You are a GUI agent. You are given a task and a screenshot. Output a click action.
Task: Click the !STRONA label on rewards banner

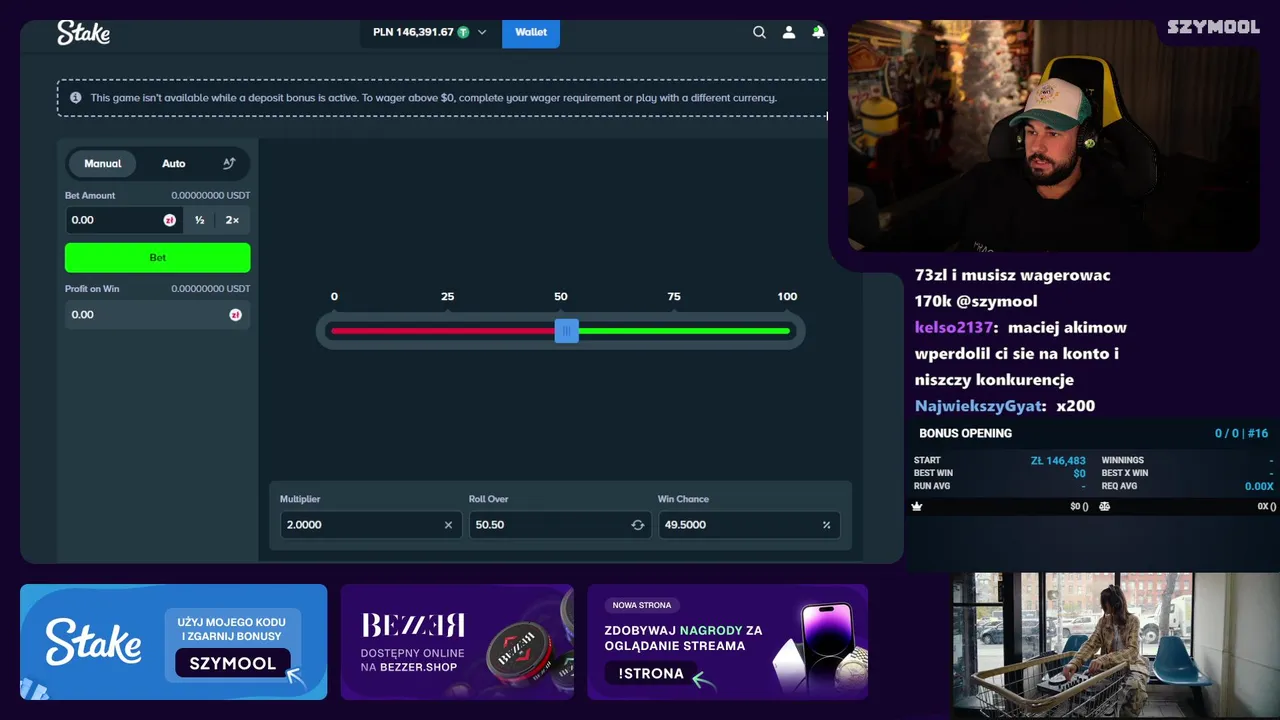(x=651, y=673)
